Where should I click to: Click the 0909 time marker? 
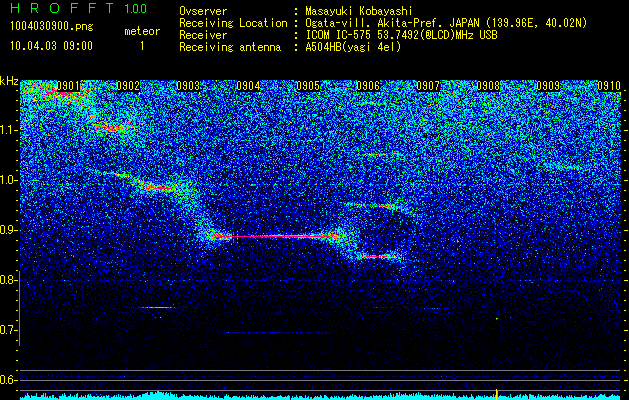(x=548, y=86)
